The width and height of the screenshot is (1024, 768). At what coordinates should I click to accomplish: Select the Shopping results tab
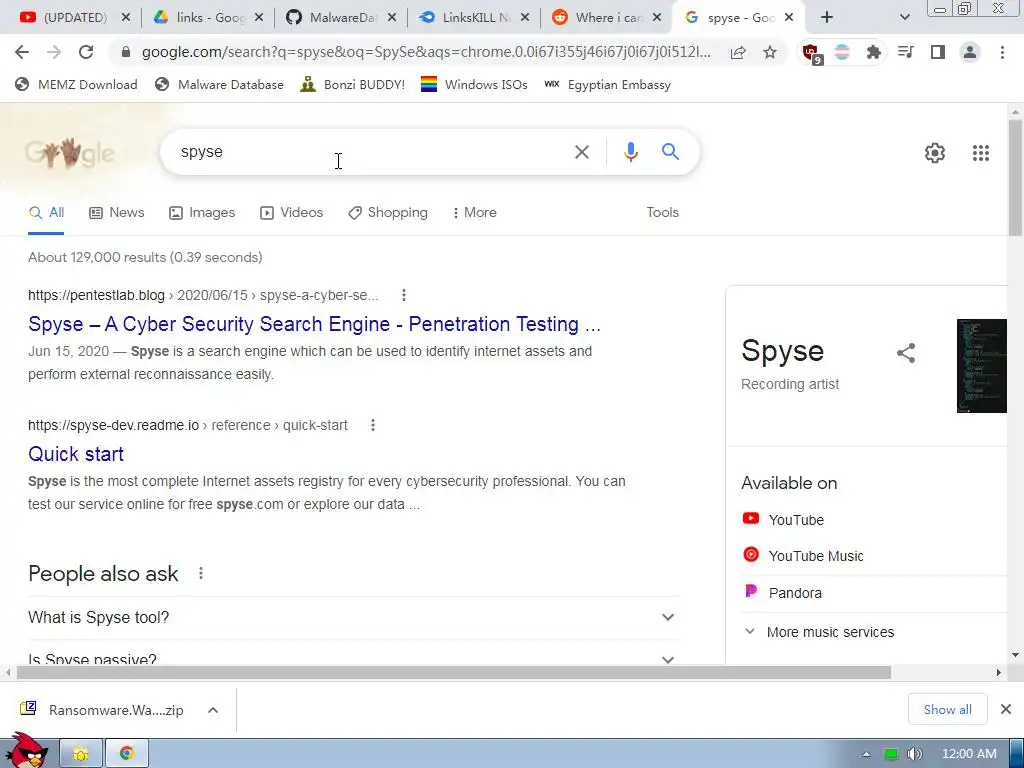click(x=388, y=213)
